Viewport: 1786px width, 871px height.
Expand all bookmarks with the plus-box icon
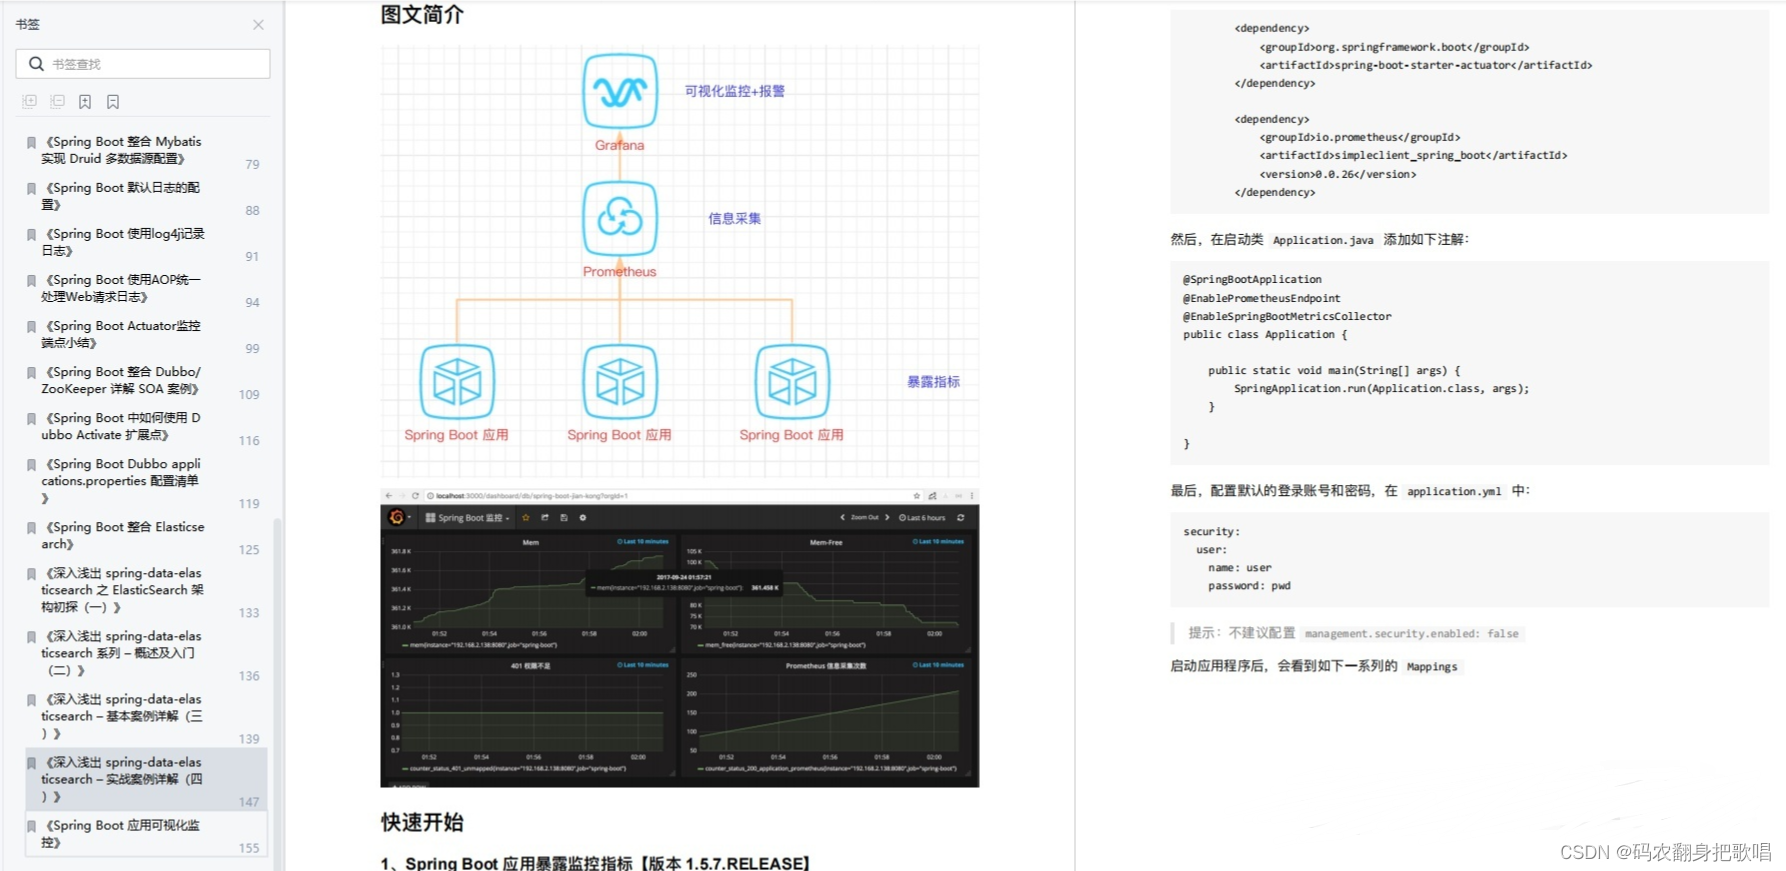29,102
